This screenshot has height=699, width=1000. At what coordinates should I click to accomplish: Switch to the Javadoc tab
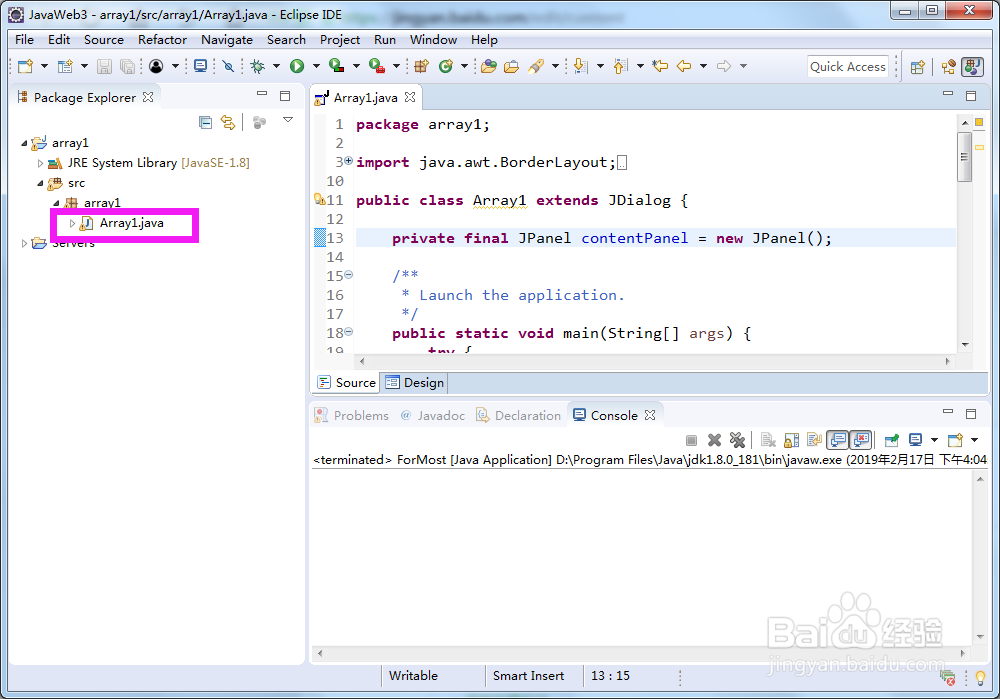(x=434, y=416)
